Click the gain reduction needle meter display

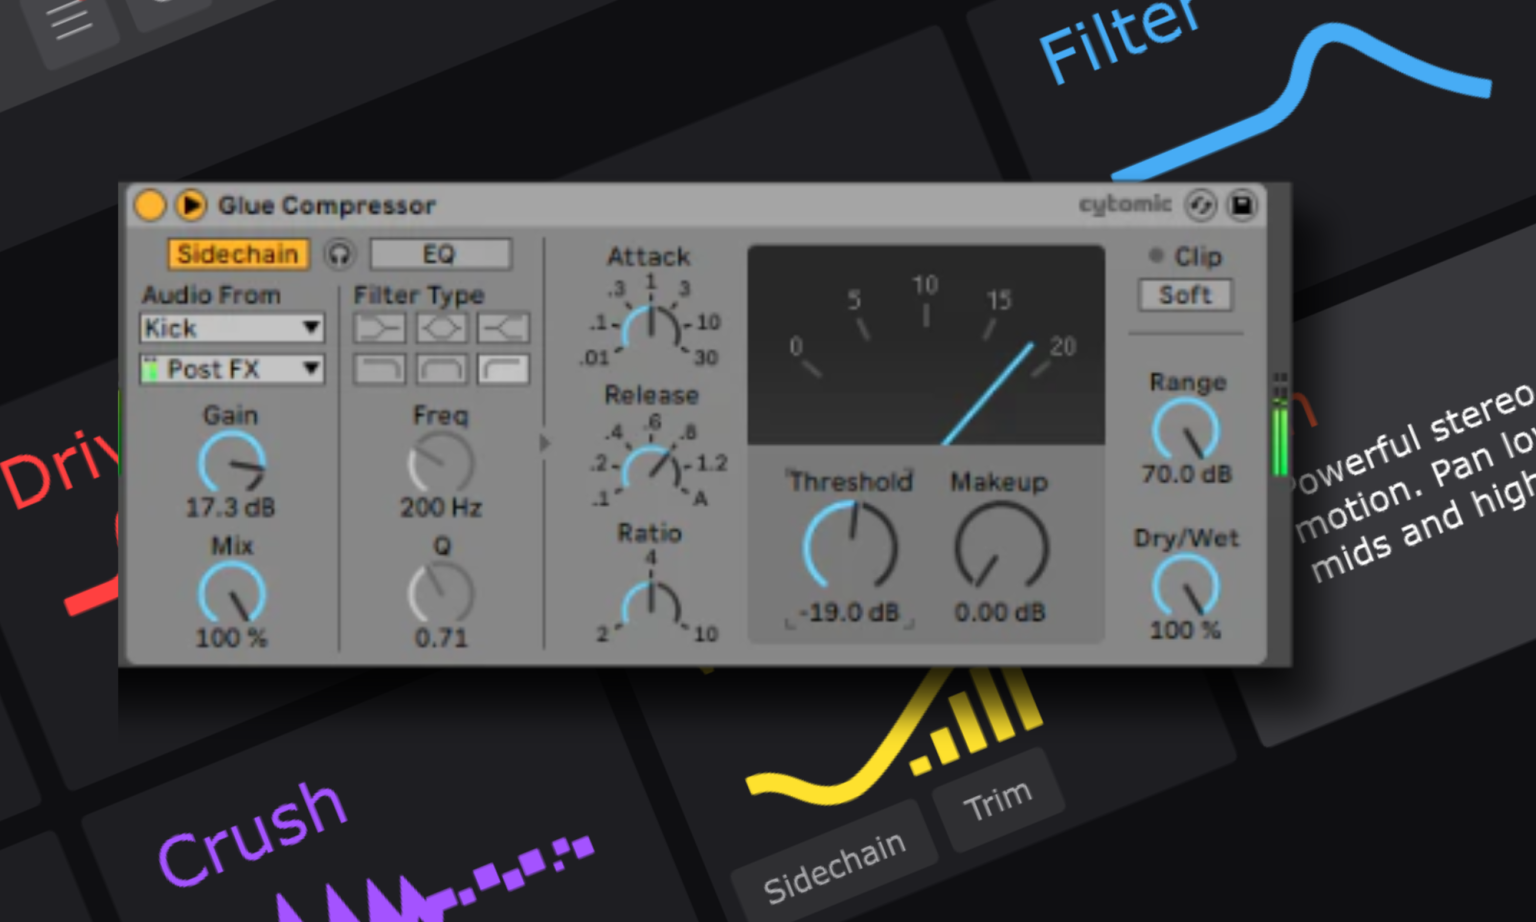point(926,345)
